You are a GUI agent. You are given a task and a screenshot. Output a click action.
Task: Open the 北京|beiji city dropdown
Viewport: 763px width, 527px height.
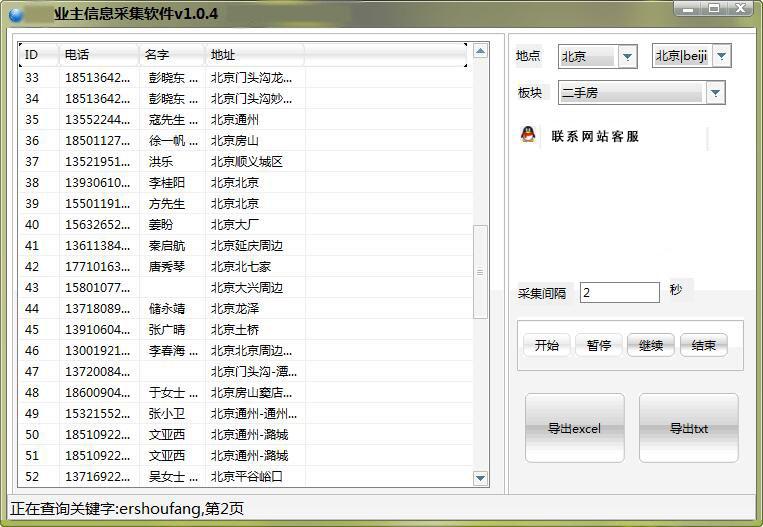[722, 56]
